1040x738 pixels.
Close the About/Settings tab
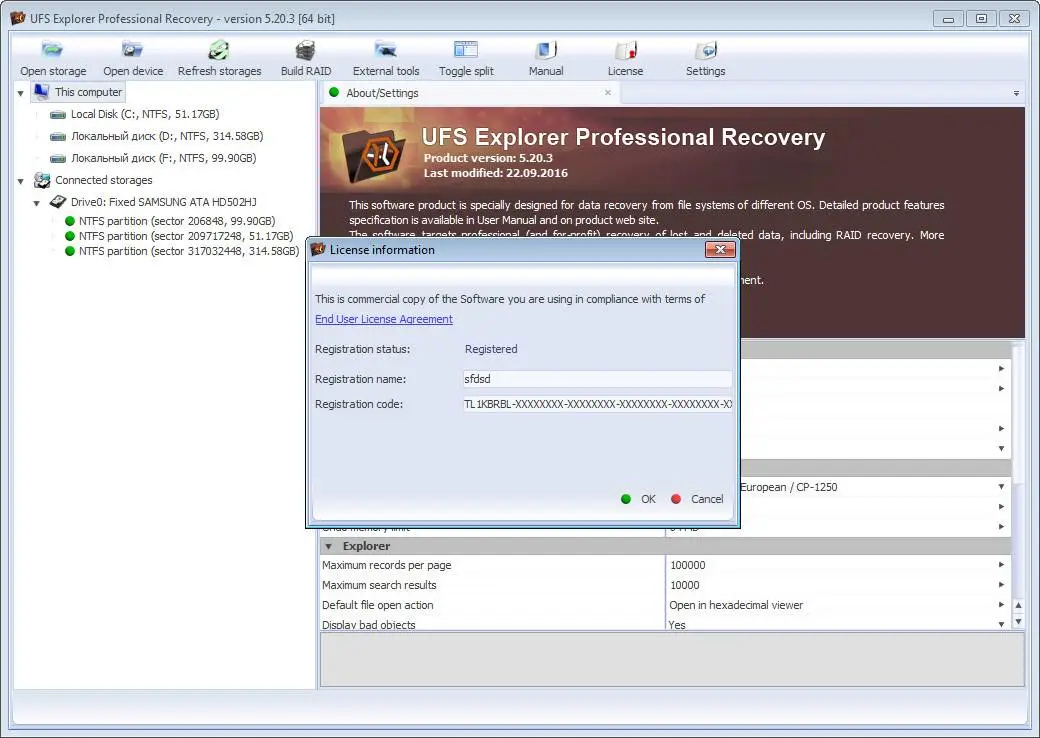click(x=608, y=93)
